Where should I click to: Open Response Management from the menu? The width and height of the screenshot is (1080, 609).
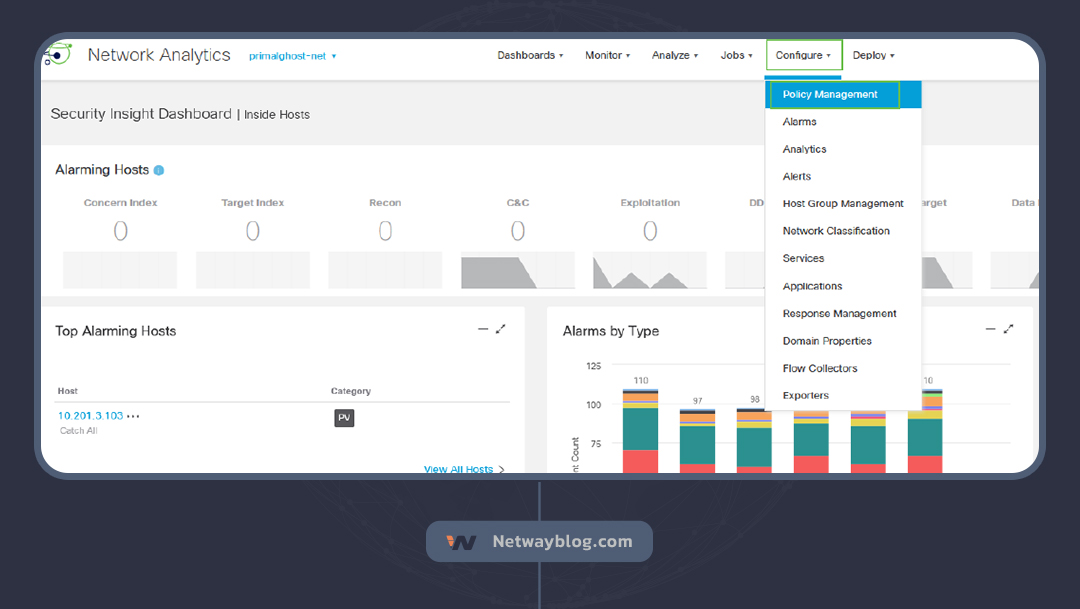click(x=839, y=314)
